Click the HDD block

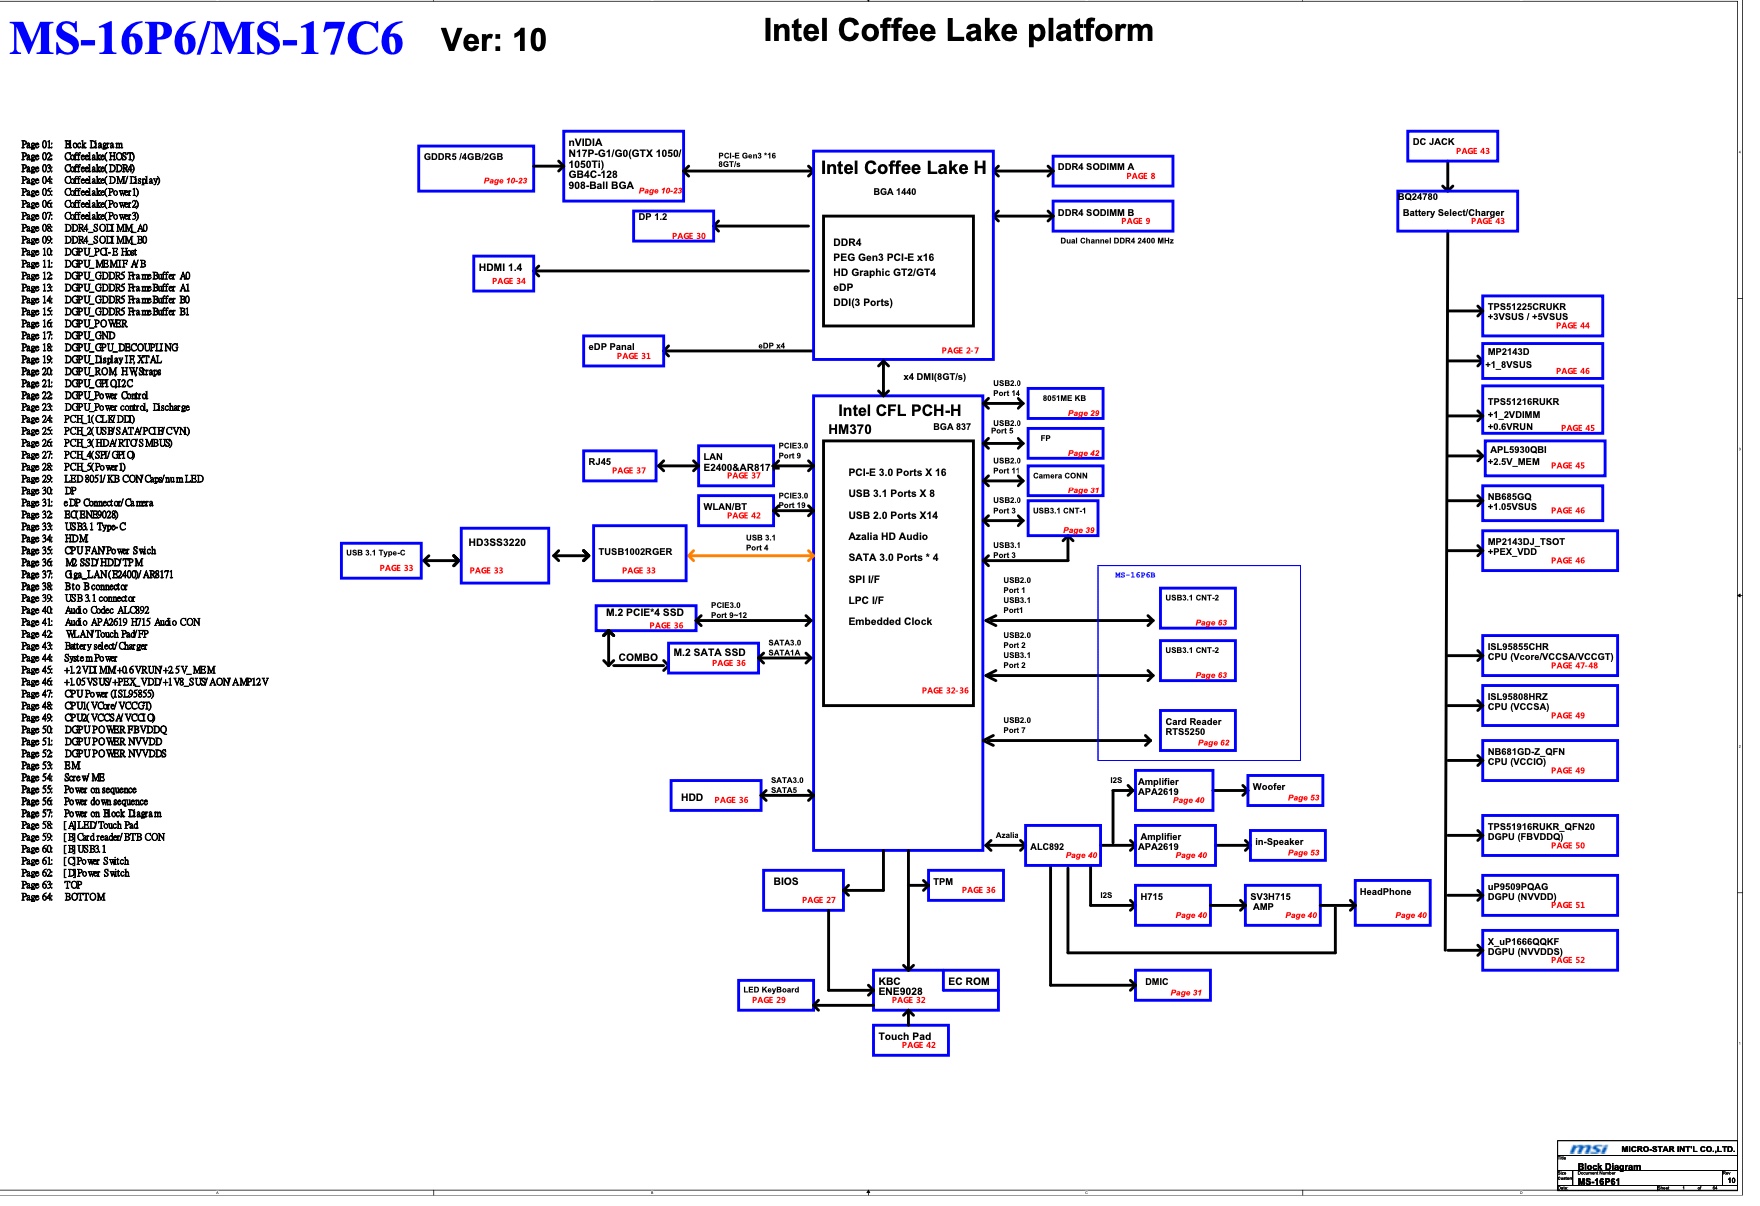716,796
